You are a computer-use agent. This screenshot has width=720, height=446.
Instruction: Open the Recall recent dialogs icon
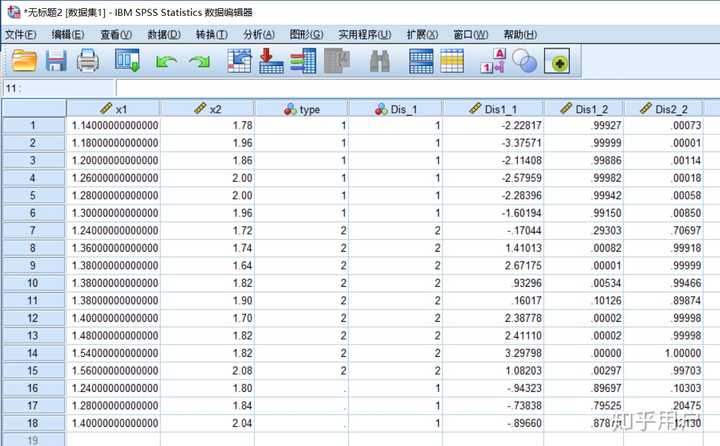click(127, 61)
